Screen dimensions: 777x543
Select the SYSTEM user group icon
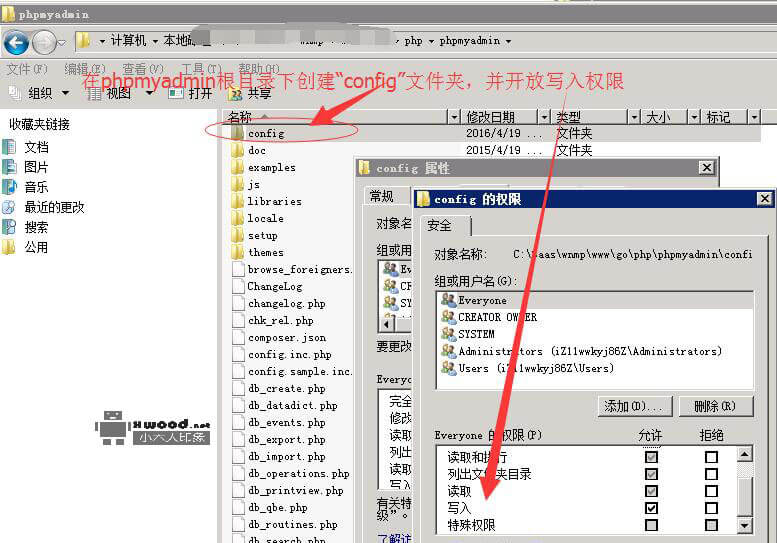pos(448,333)
